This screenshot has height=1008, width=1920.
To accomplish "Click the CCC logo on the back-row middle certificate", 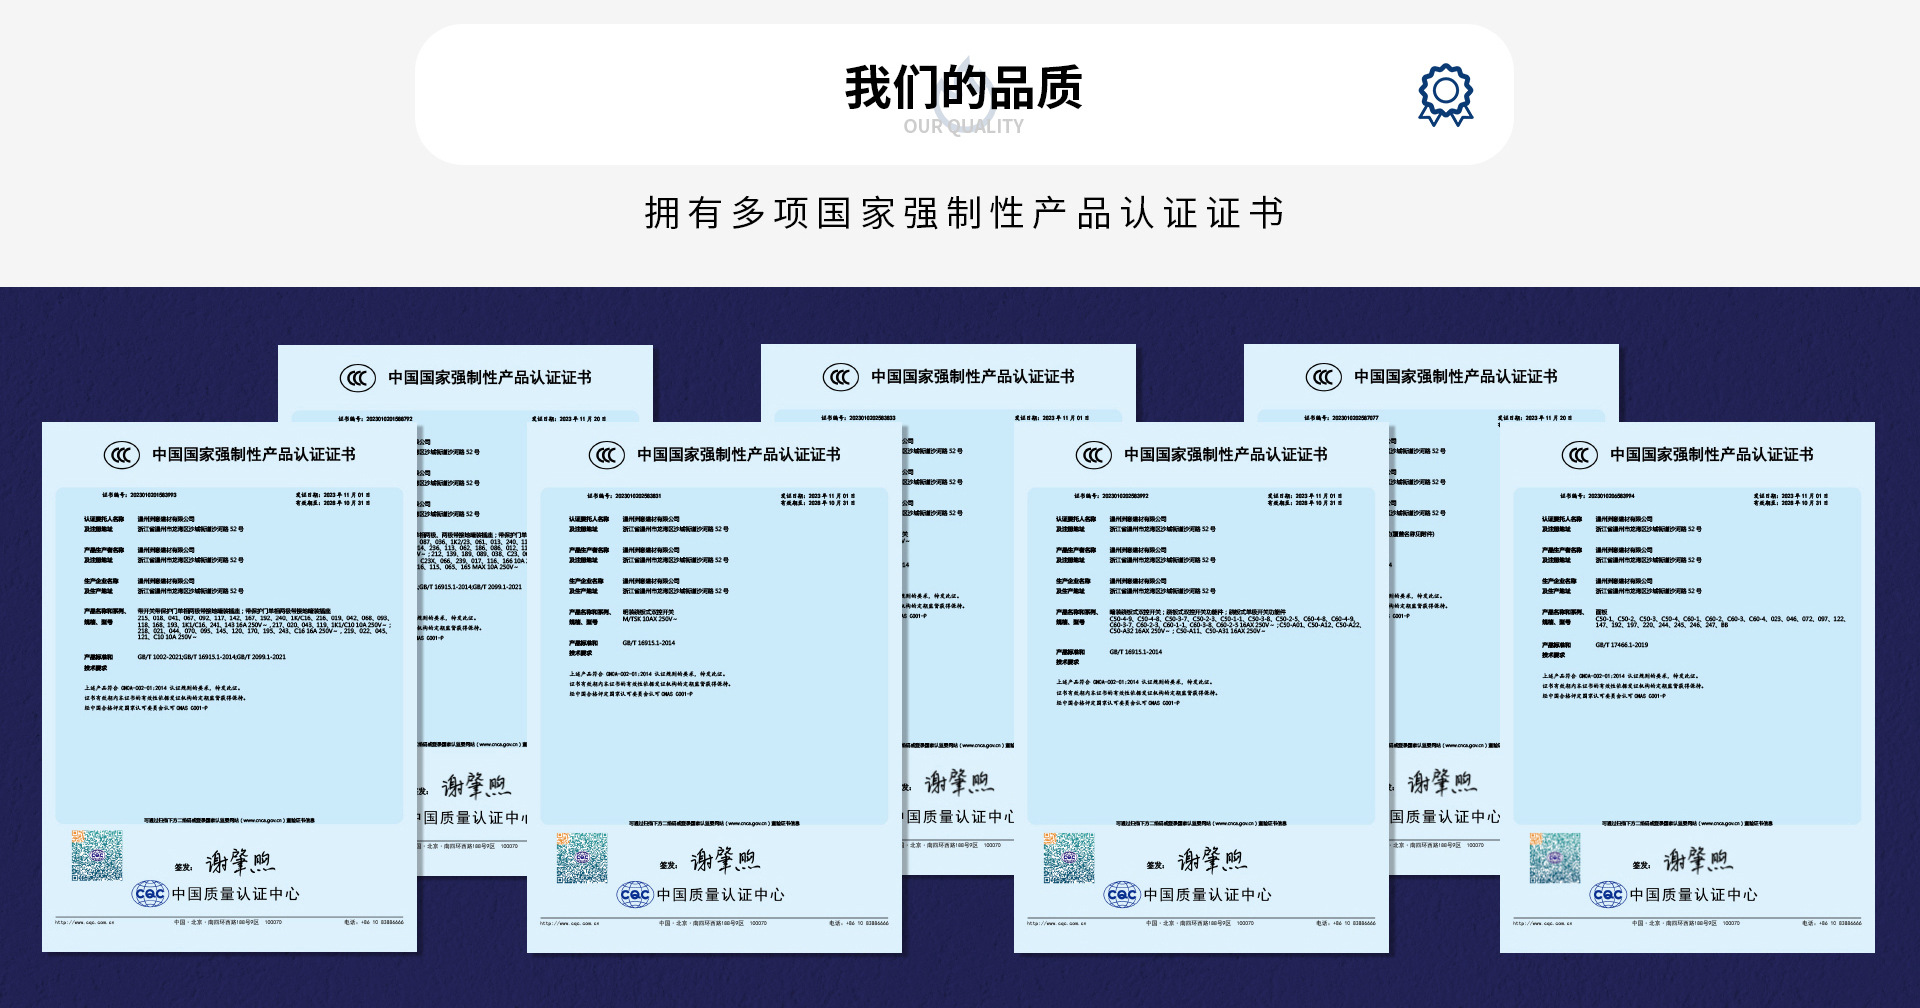I will pyautogui.click(x=840, y=377).
